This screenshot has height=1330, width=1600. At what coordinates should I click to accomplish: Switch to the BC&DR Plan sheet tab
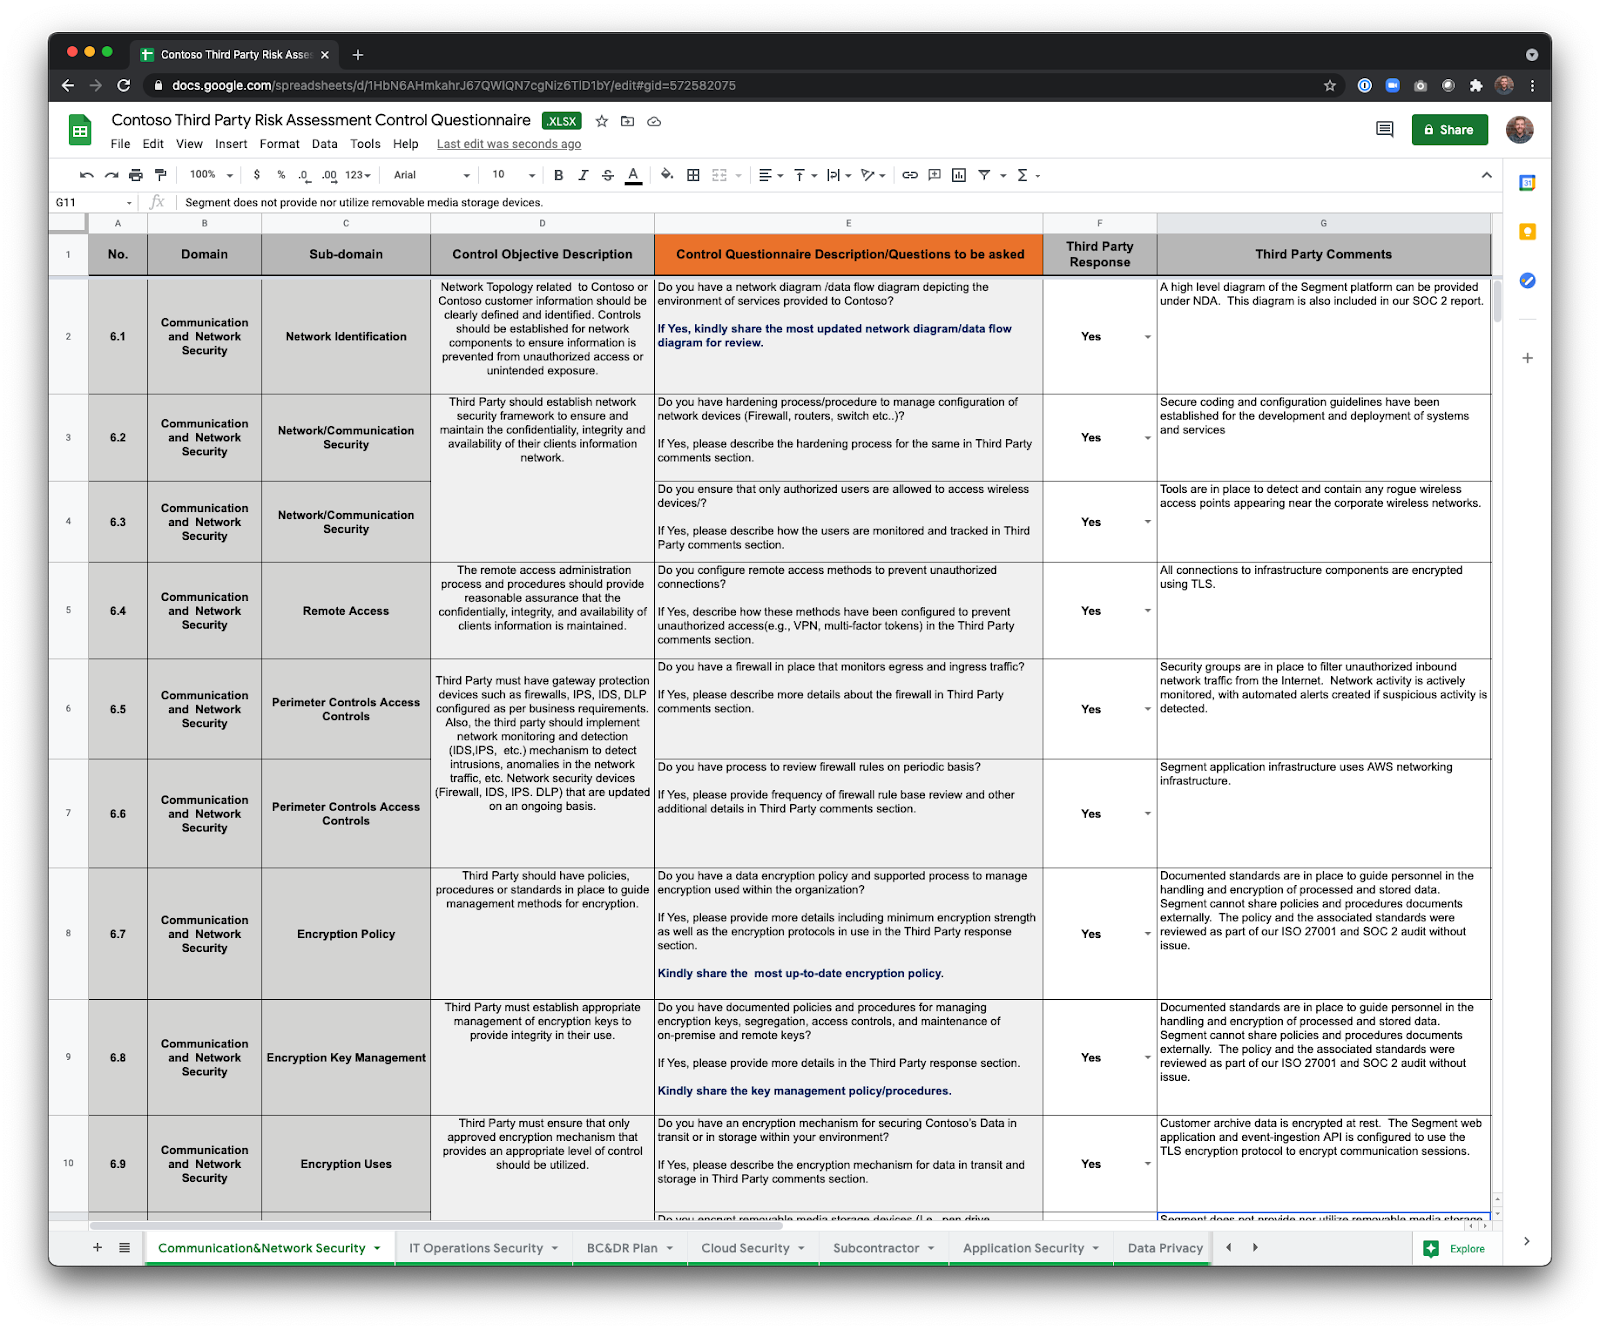tap(630, 1248)
